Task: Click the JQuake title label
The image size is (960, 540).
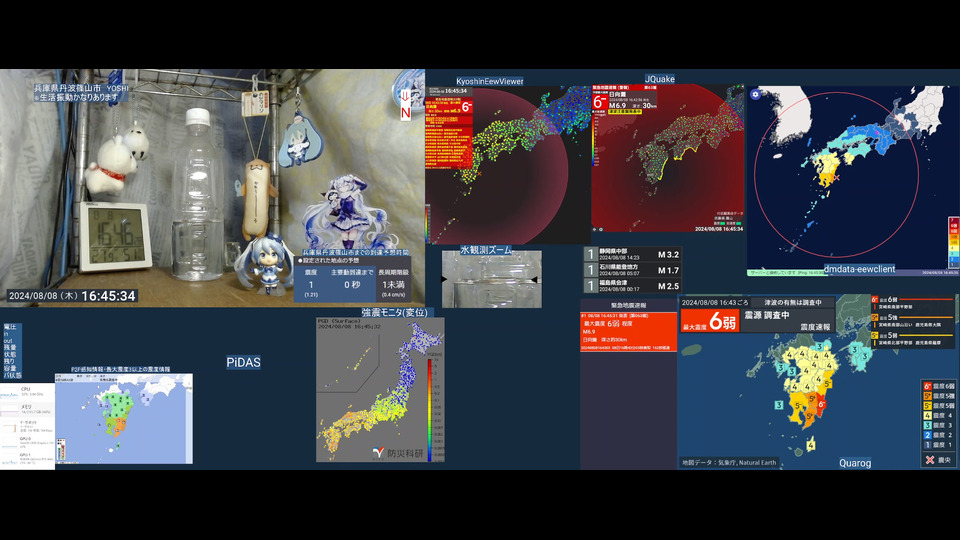Action: tap(659, 79)
